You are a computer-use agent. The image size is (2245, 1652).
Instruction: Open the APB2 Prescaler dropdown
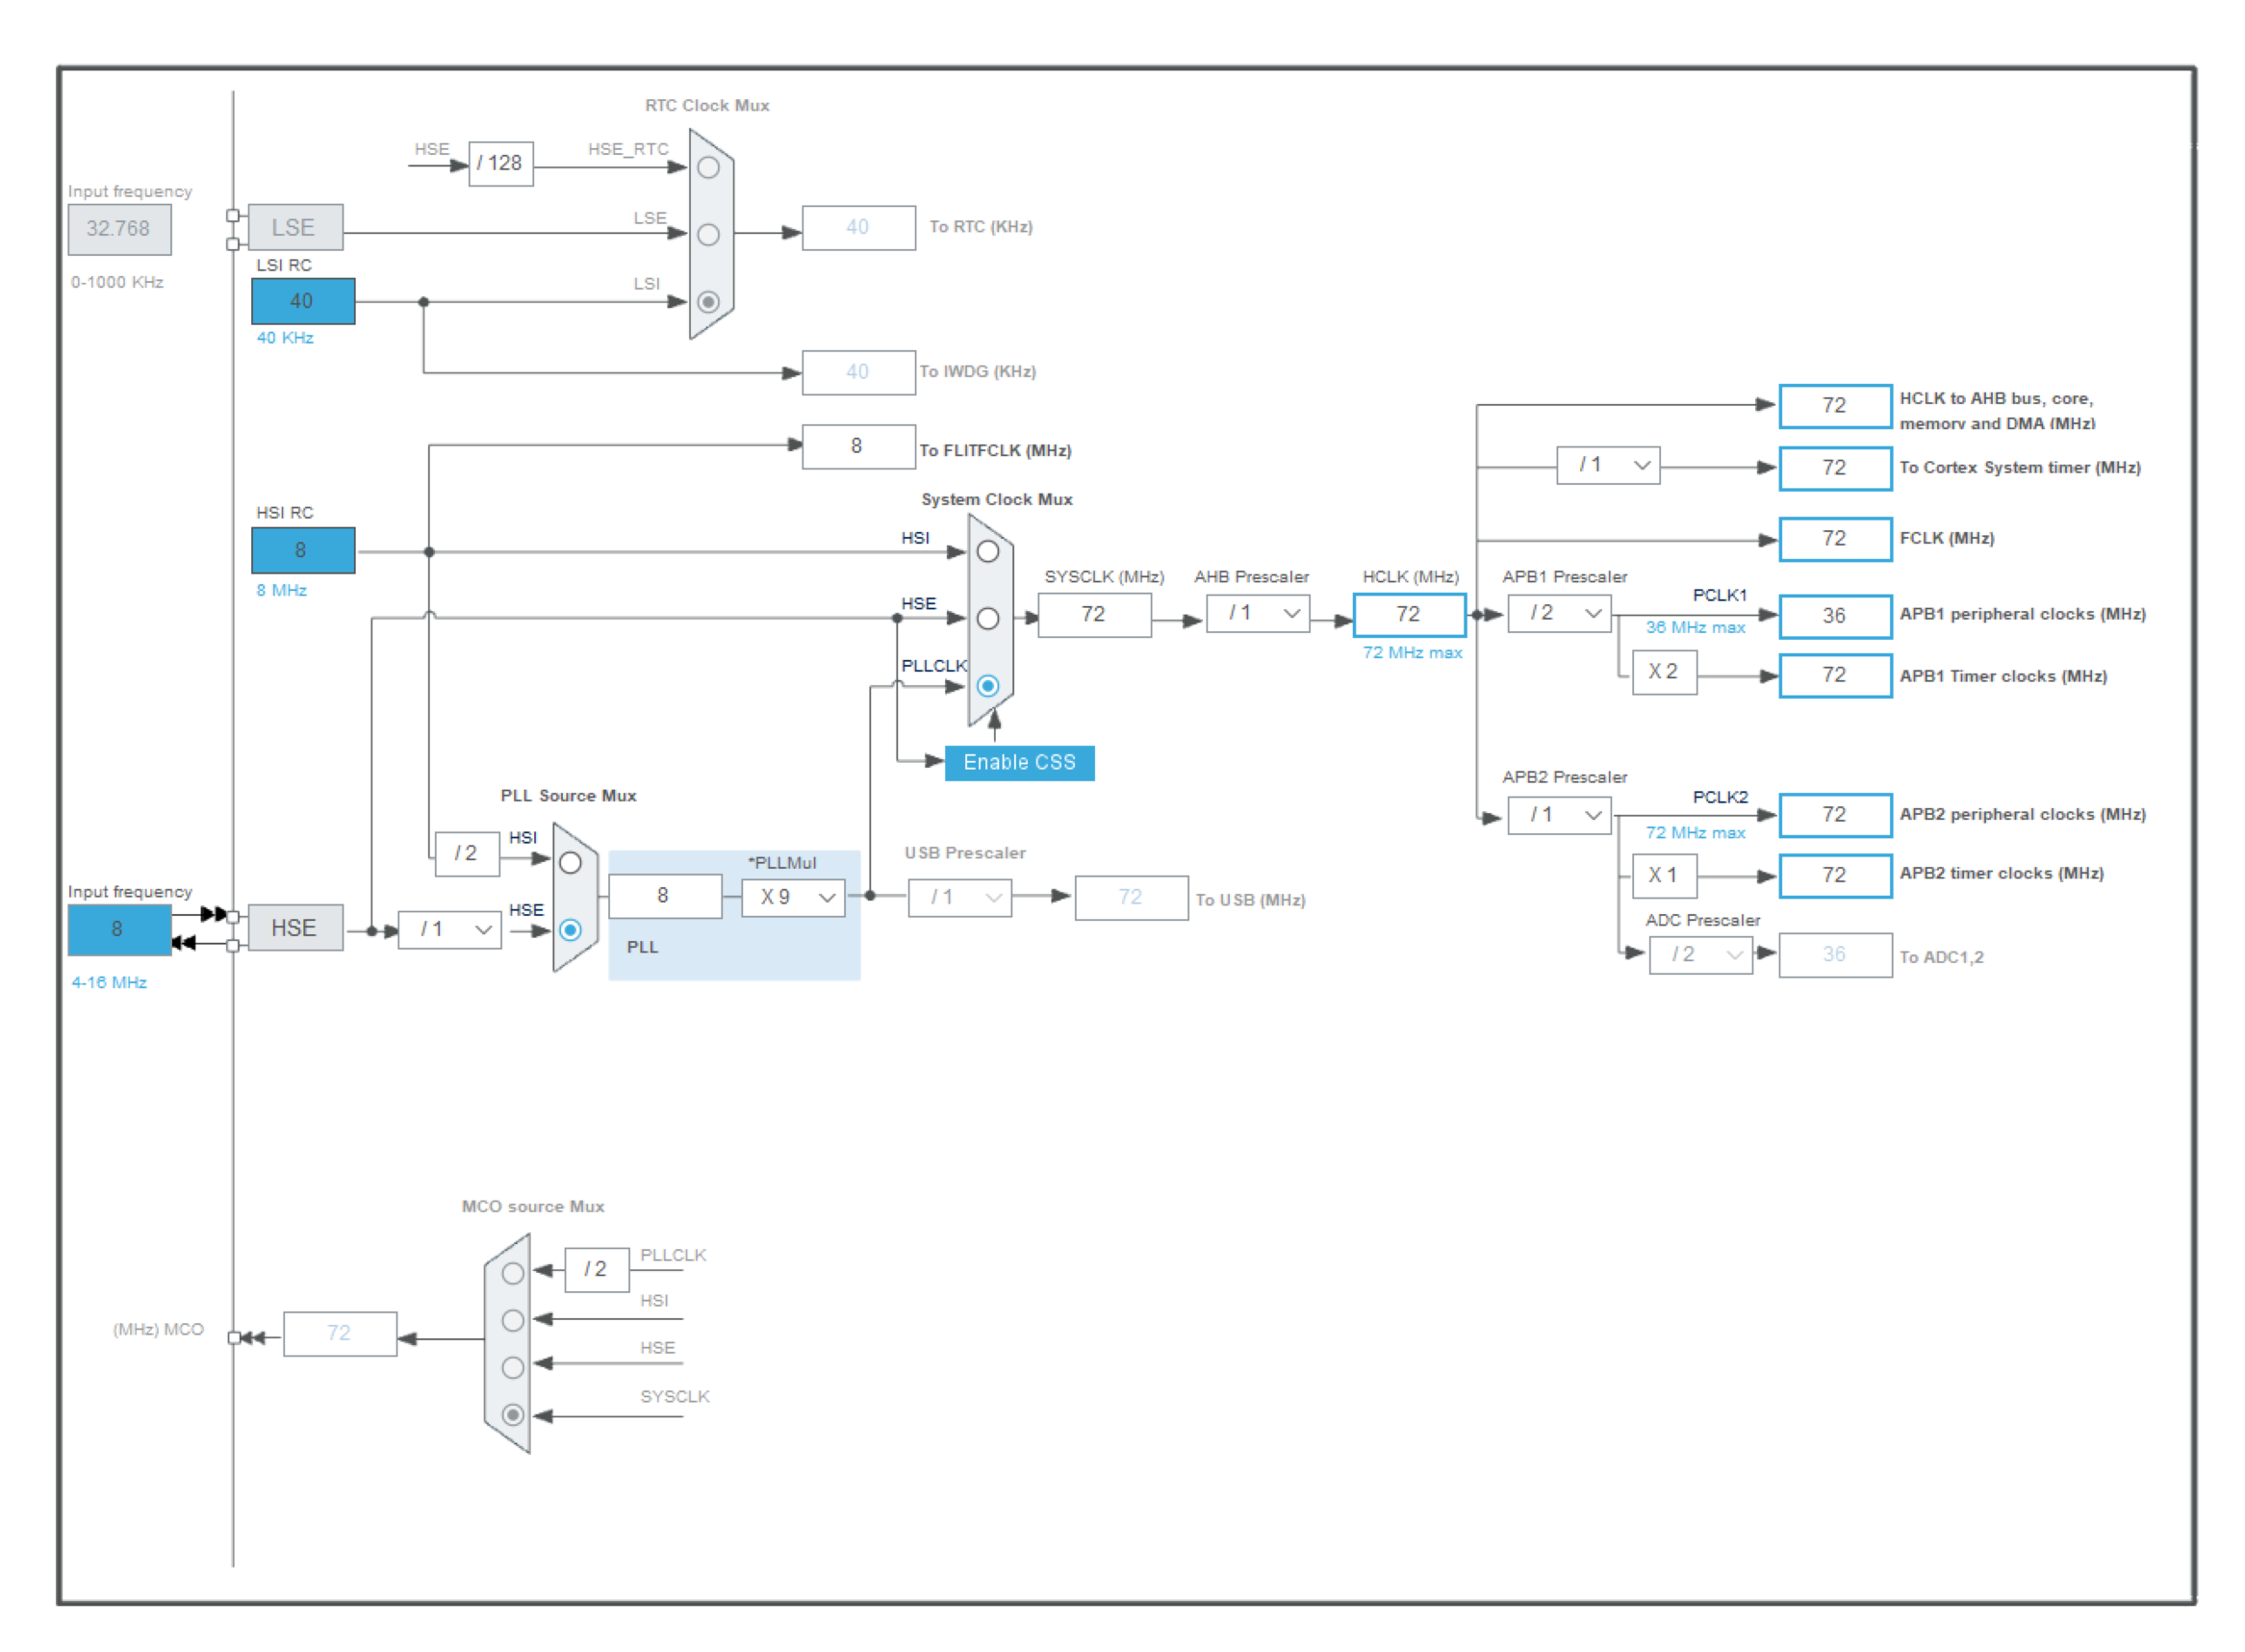[x=1558, y=815]
